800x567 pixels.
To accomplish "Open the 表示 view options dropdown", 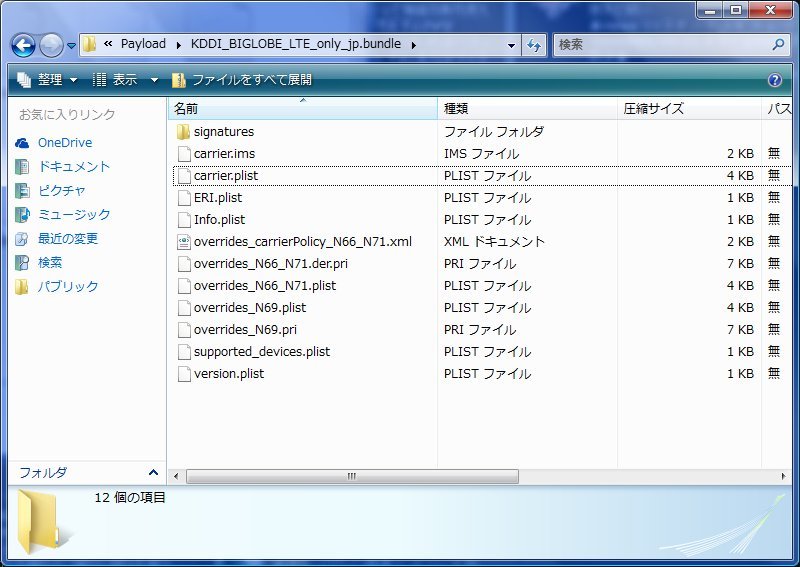I will tap(126, 80).
